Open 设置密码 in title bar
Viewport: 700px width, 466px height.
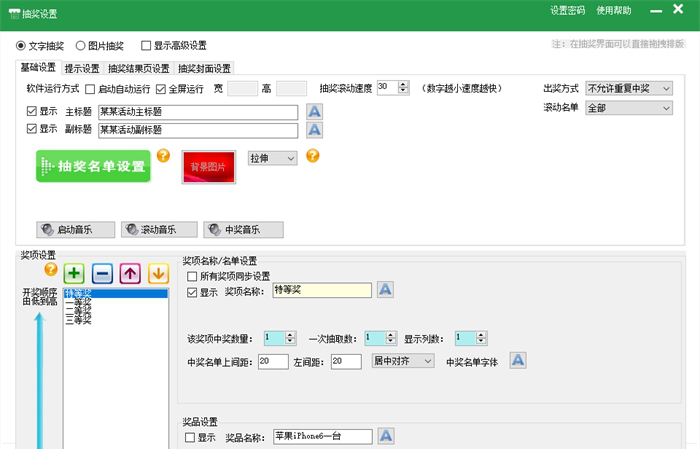567,10
